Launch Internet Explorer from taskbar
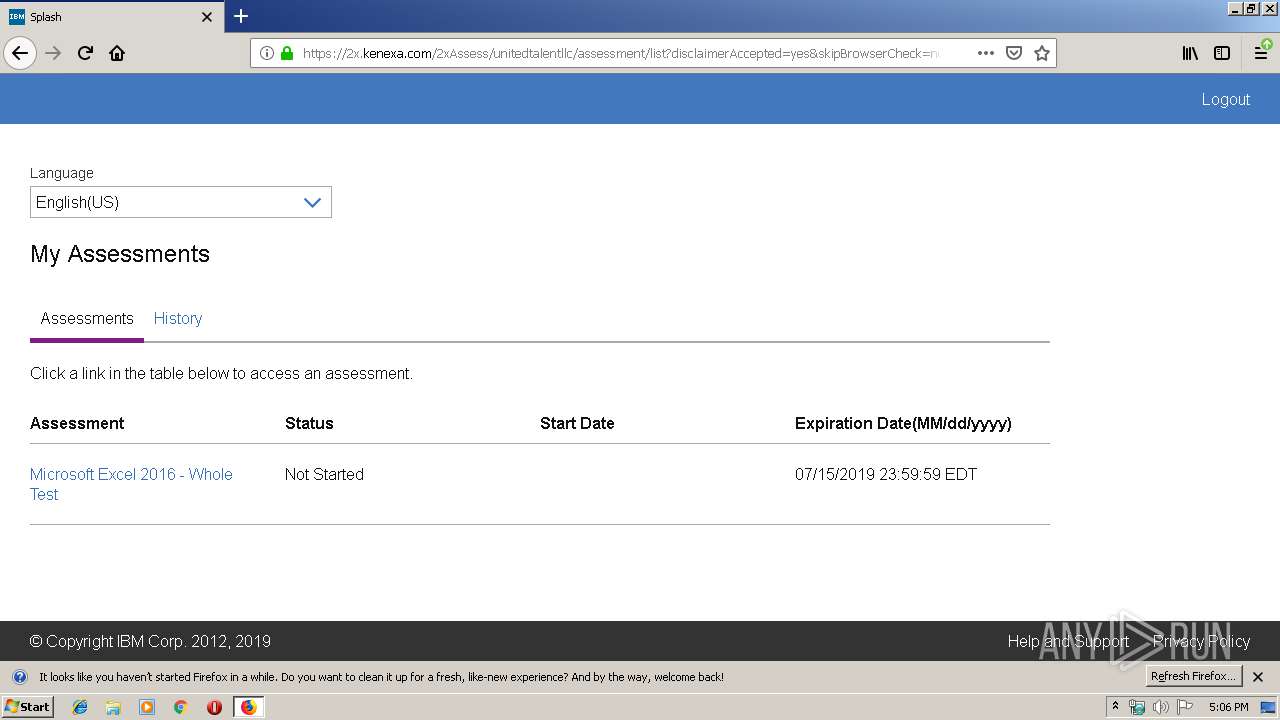 (80, 707)
